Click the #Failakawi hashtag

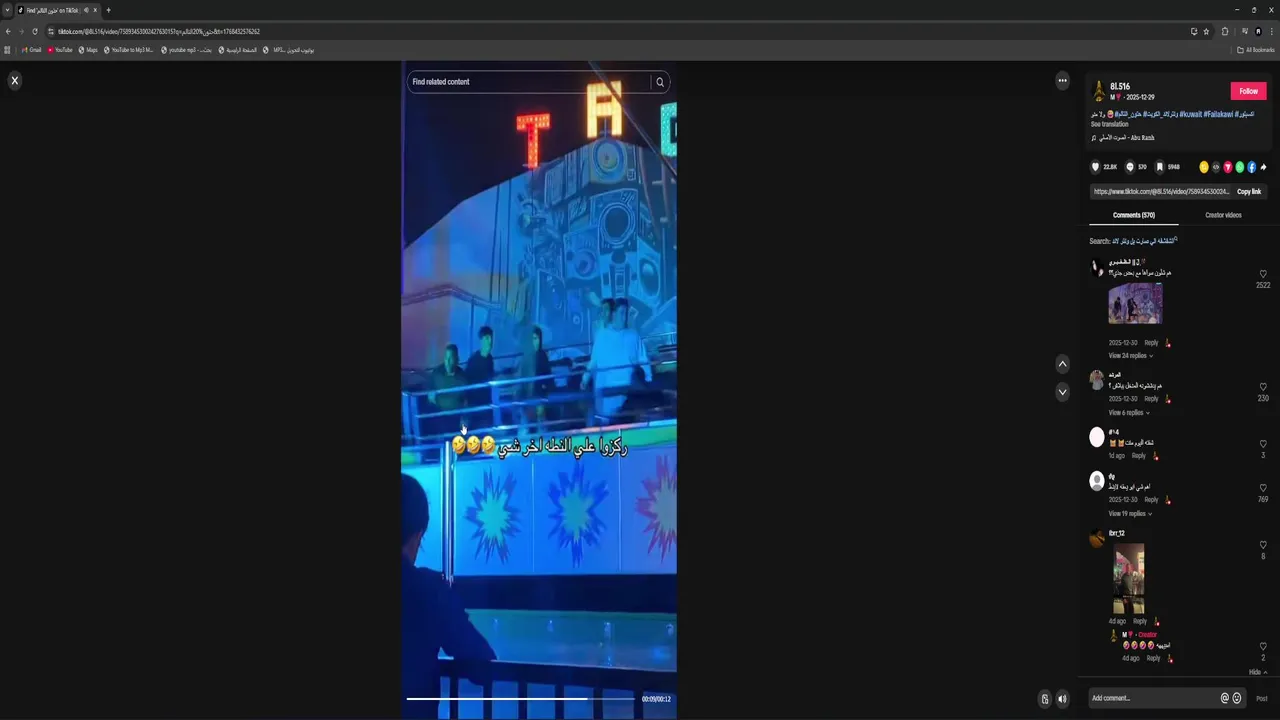click(x=1219, y=114)
